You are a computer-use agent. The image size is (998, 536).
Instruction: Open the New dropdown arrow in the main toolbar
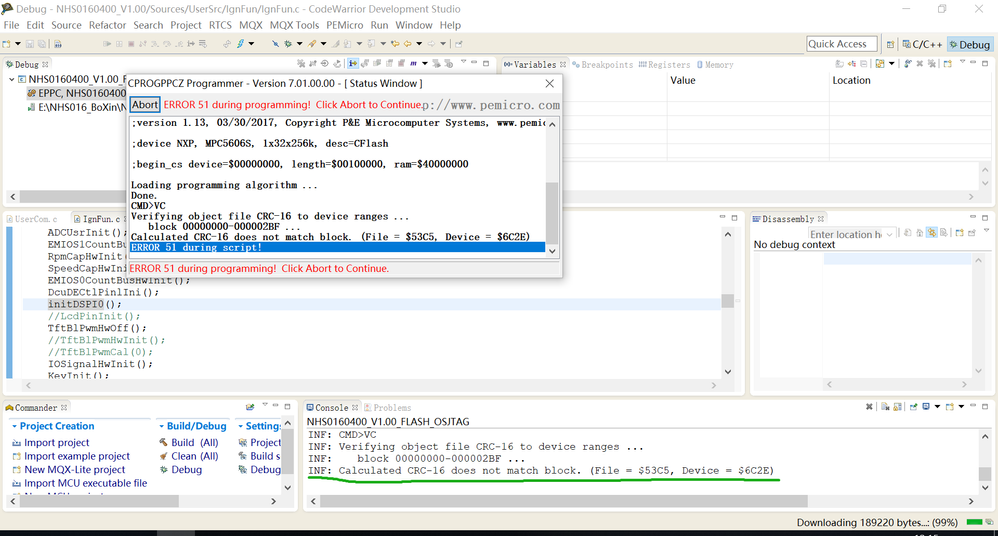click(18, 44)
